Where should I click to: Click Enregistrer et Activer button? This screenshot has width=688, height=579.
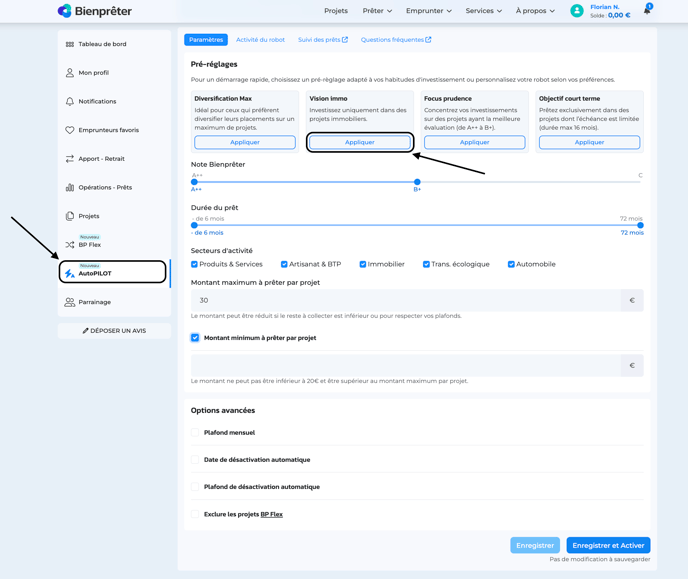(608, 545)
